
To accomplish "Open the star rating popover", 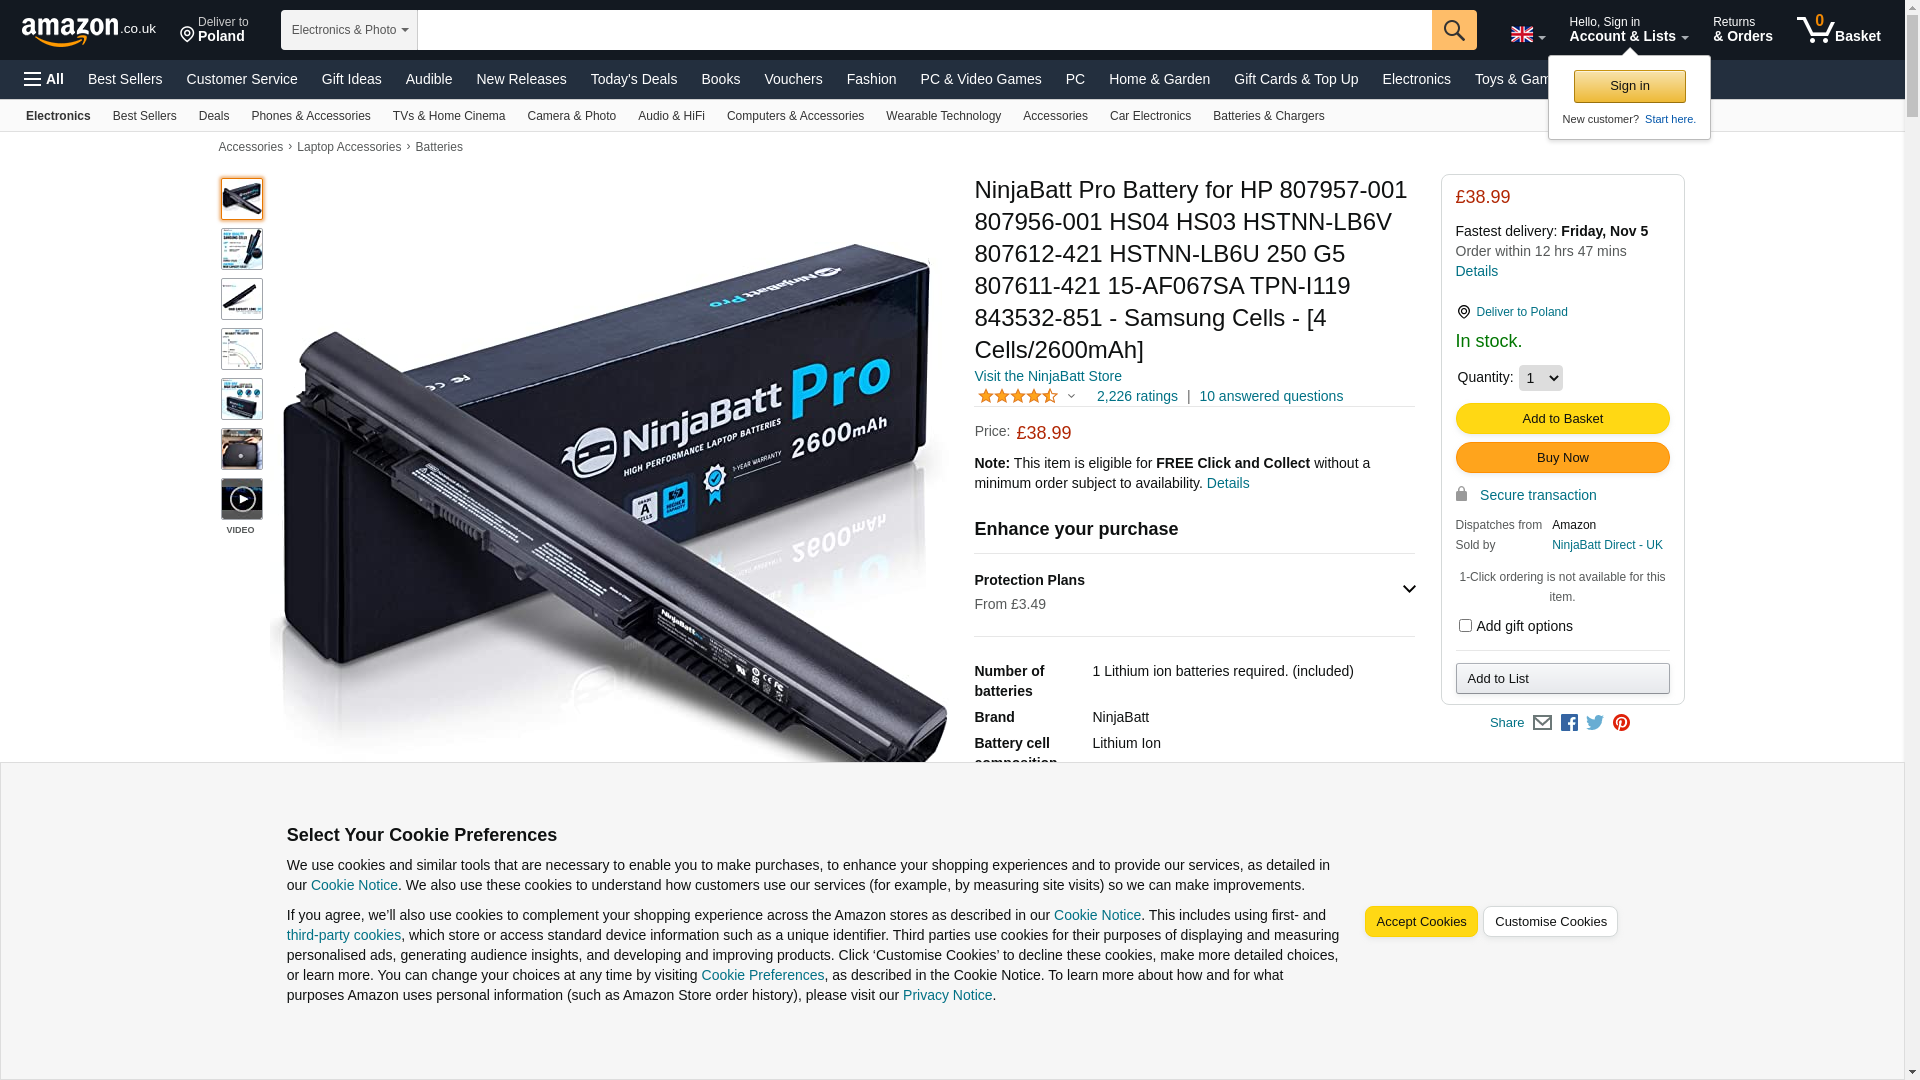I will click(1026, 397).
